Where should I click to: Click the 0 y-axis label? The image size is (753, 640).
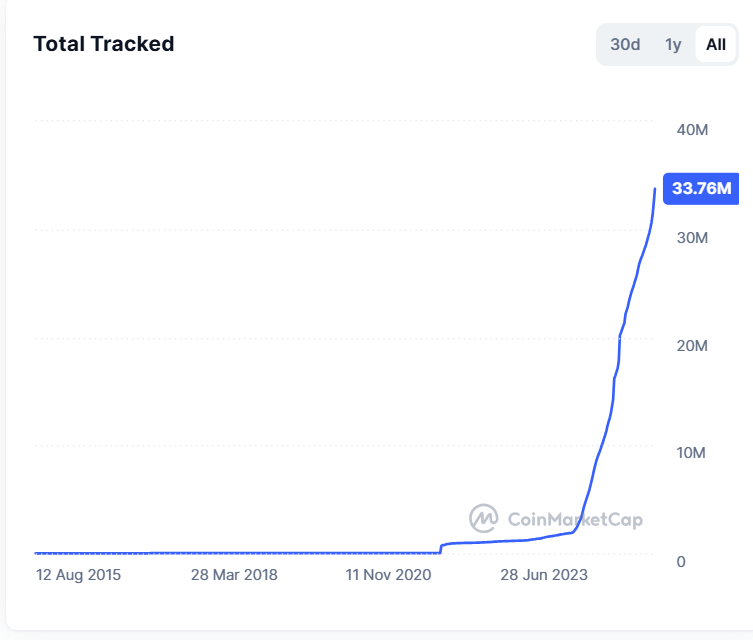pos(681,562)
